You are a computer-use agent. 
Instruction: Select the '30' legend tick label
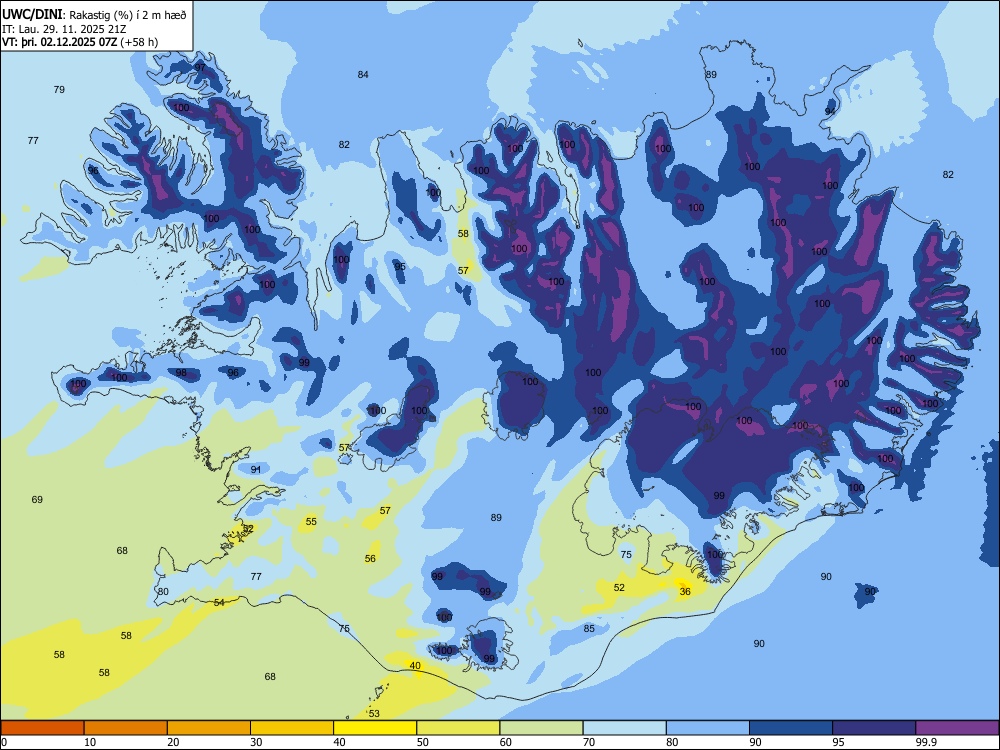pos(256,742)
